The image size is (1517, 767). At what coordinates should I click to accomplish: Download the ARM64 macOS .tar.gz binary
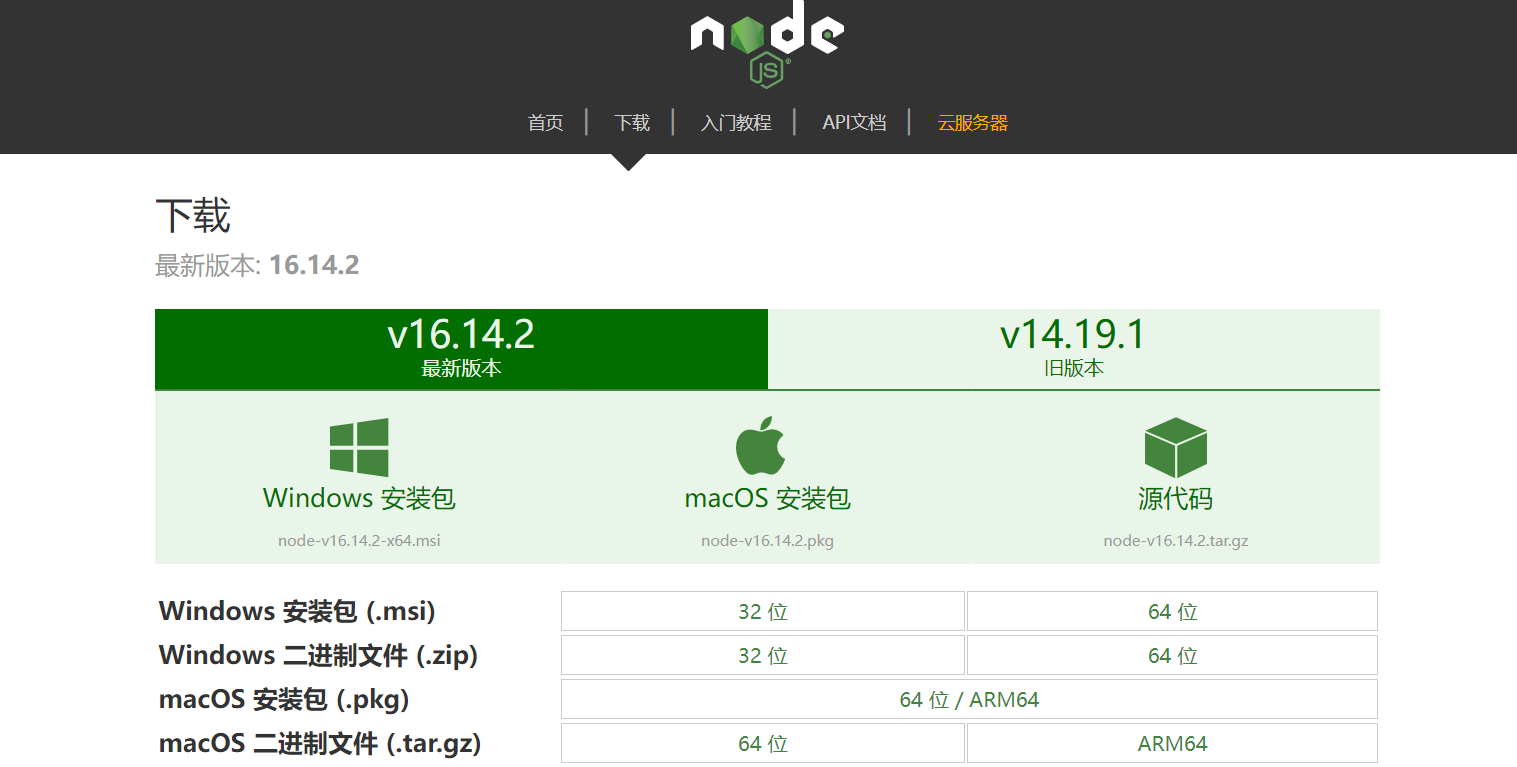coord(1172,743)
